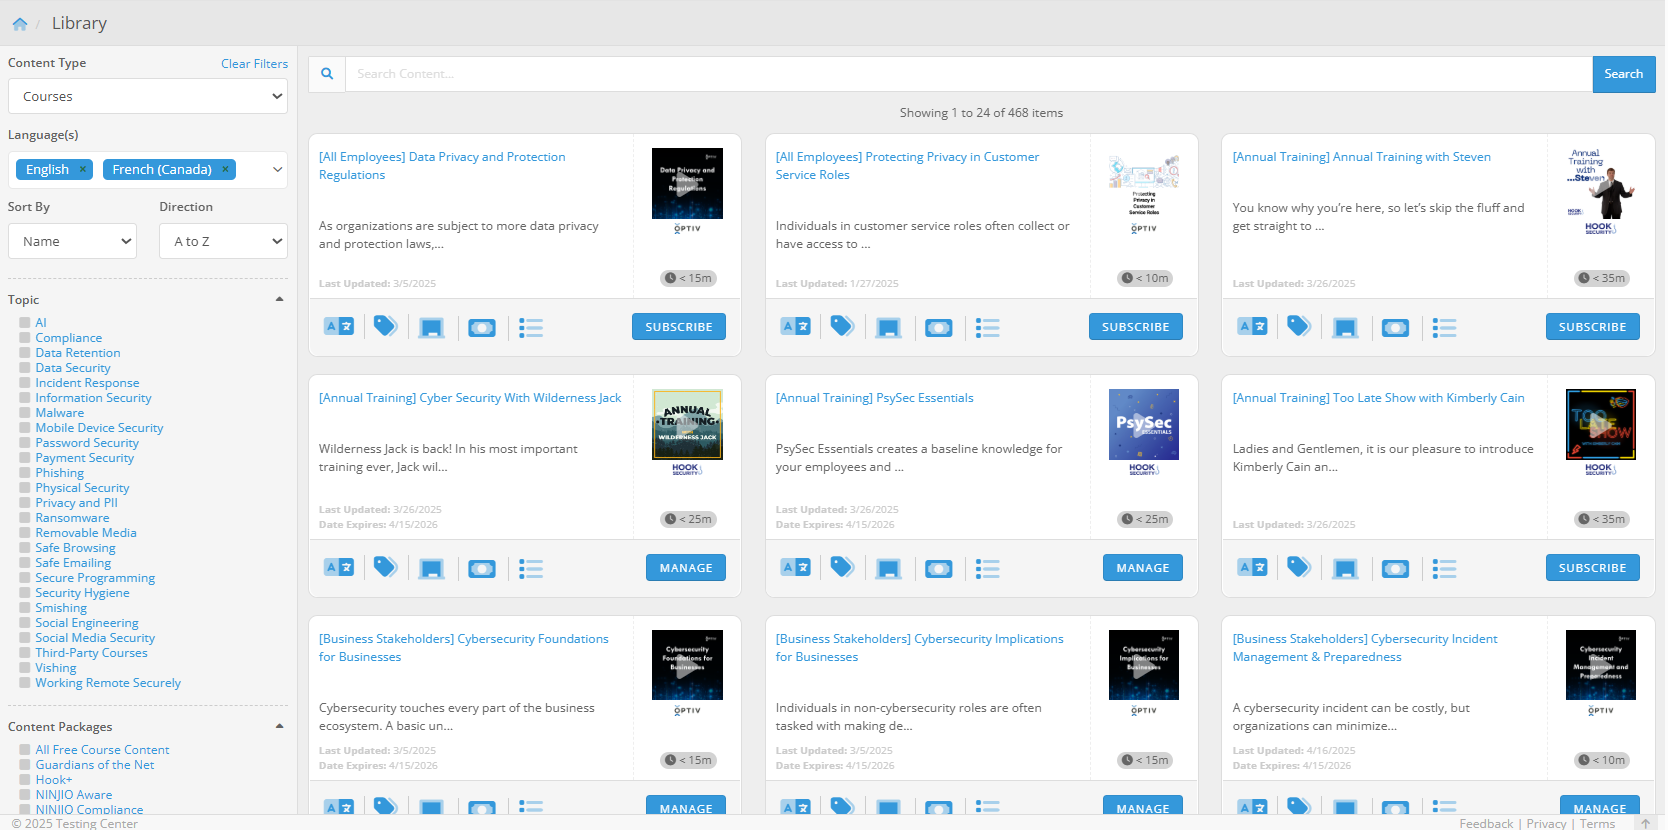The width and height of the screenshot is (1668, 830).
Task: Click tag icon on Too Late Show card
Action: [1298, 567]
